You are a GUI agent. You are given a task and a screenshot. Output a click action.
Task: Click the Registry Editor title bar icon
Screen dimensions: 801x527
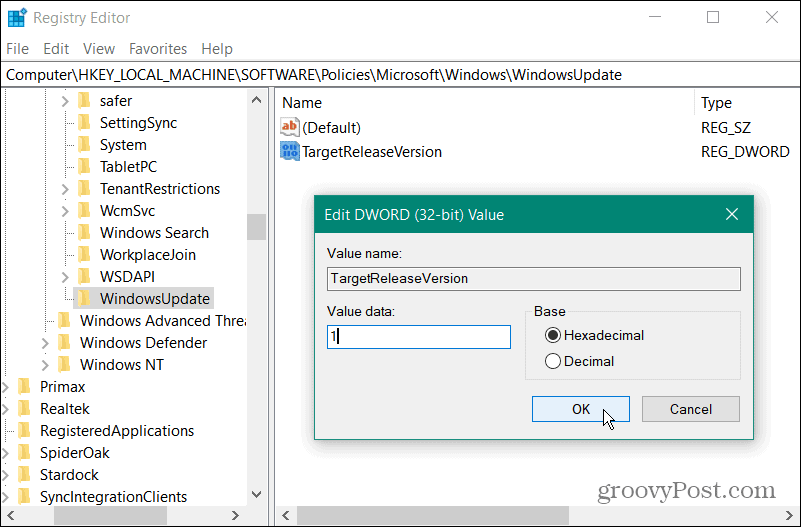coord(17,17)
